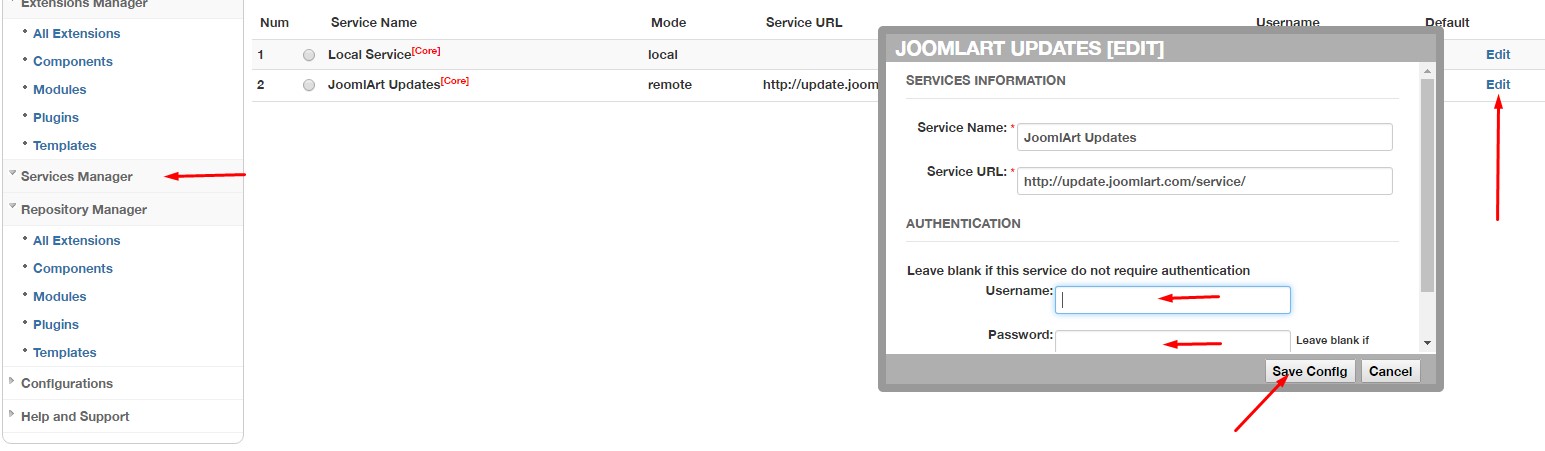1545x451 pixels.
Task: Open Components under Extensions Manager
Action: pyautogui.click(x=72, y=62)
